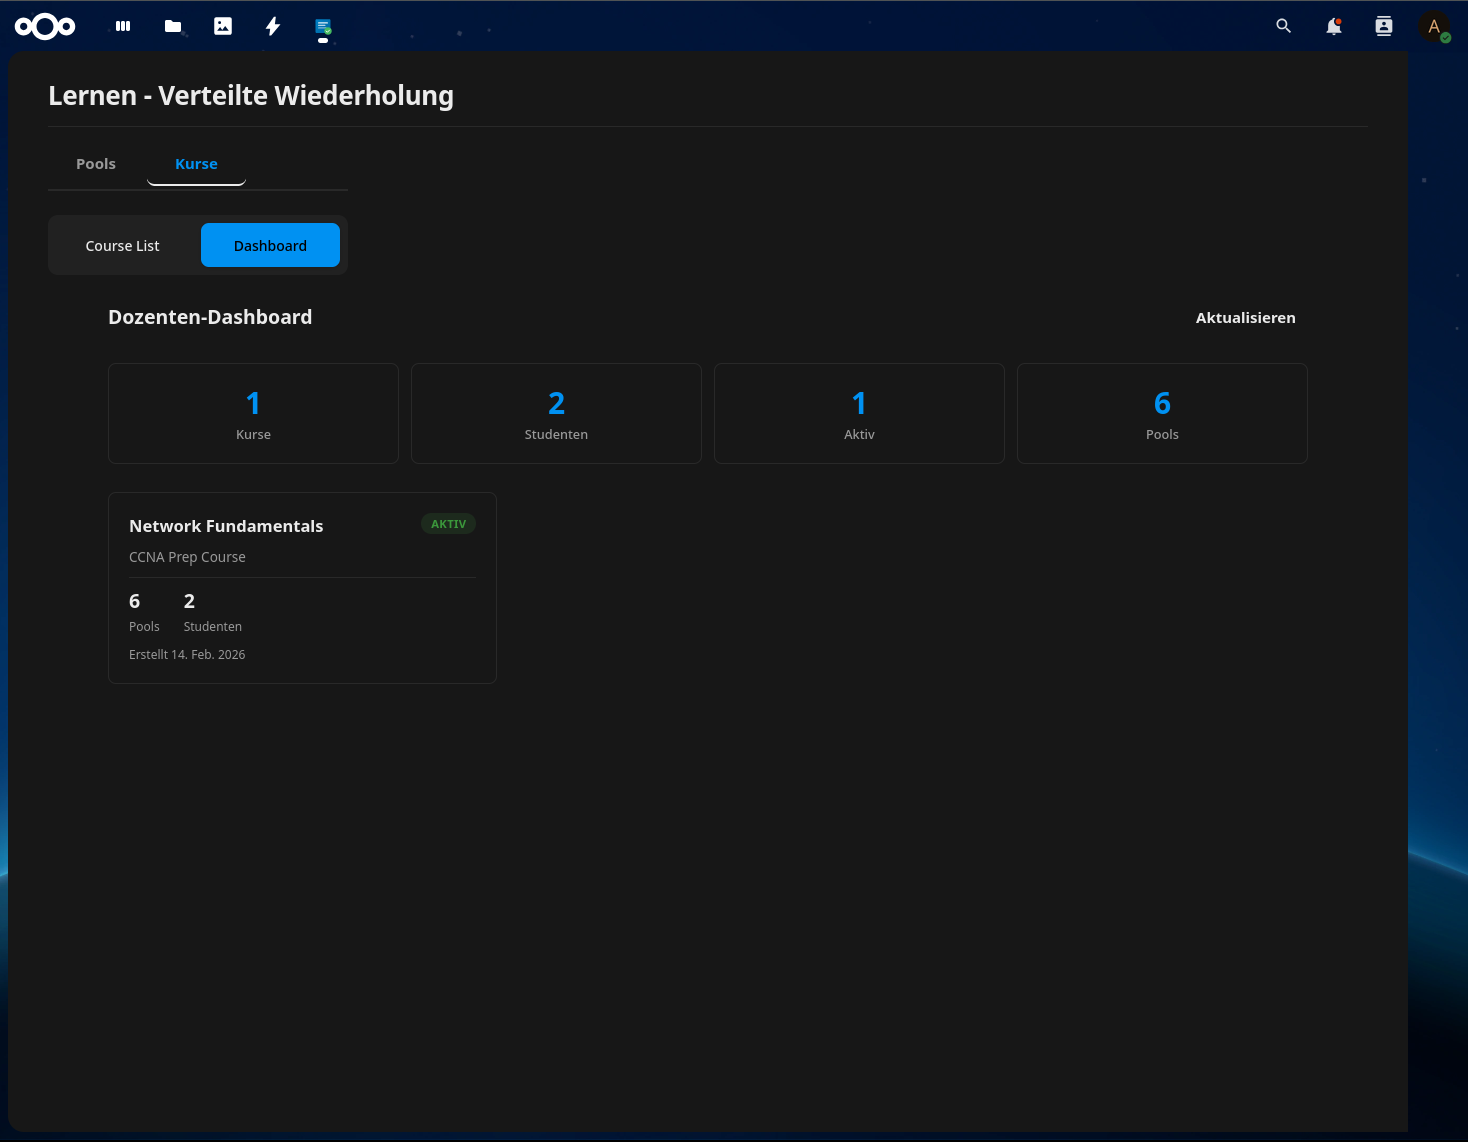1468x1142 pixels.
Task: Open unified search magnifier
Action: 1283,26
